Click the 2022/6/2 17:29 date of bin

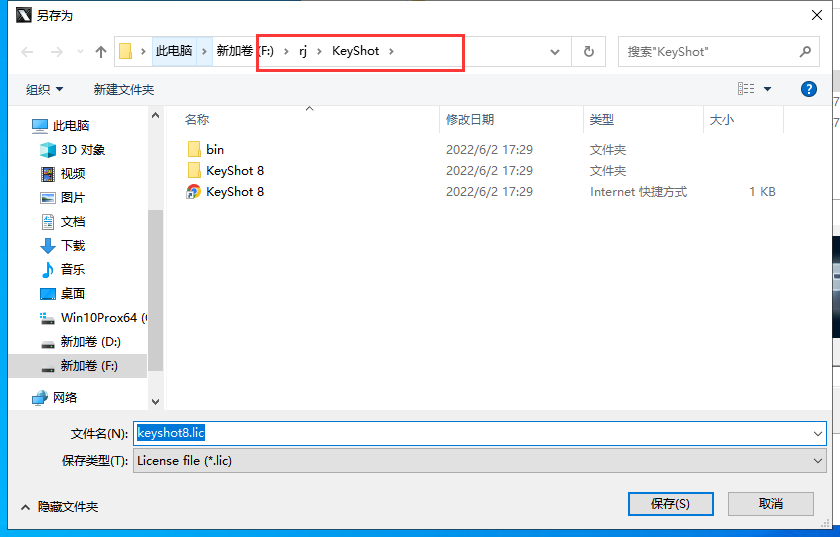[x=489, y=150]
